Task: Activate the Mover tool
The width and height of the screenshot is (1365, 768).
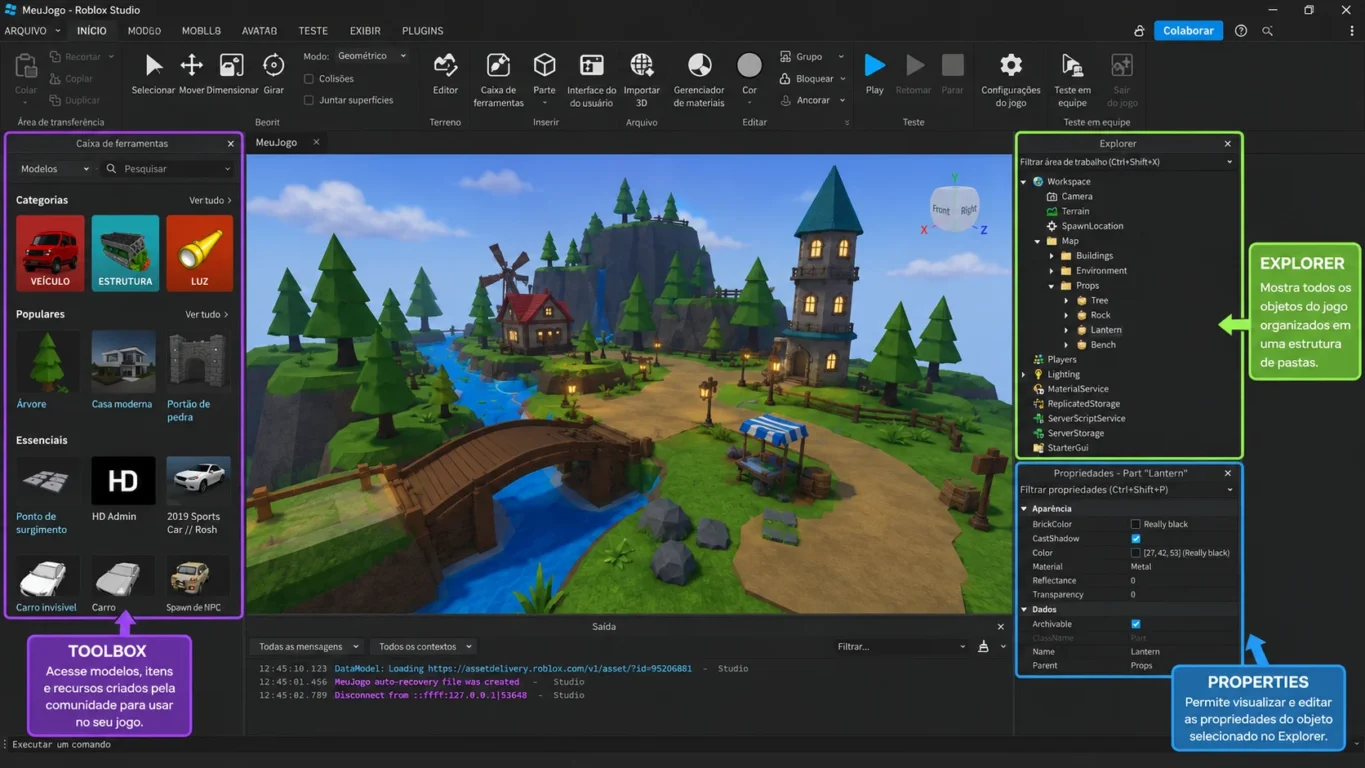Action: tap(191, 74)
